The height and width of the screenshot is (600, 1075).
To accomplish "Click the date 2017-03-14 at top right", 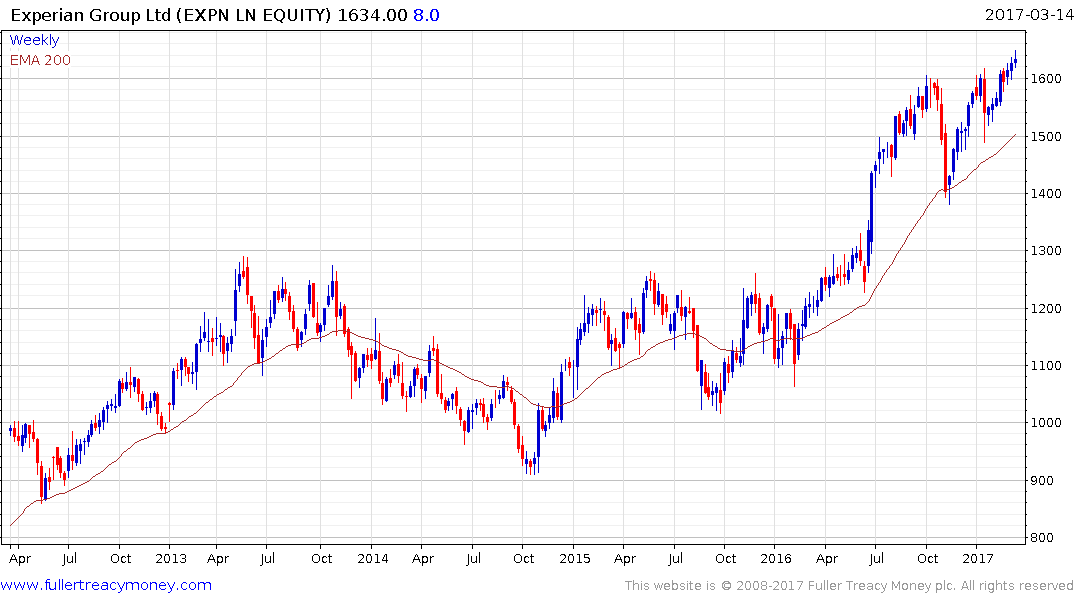I will 1028,14.
